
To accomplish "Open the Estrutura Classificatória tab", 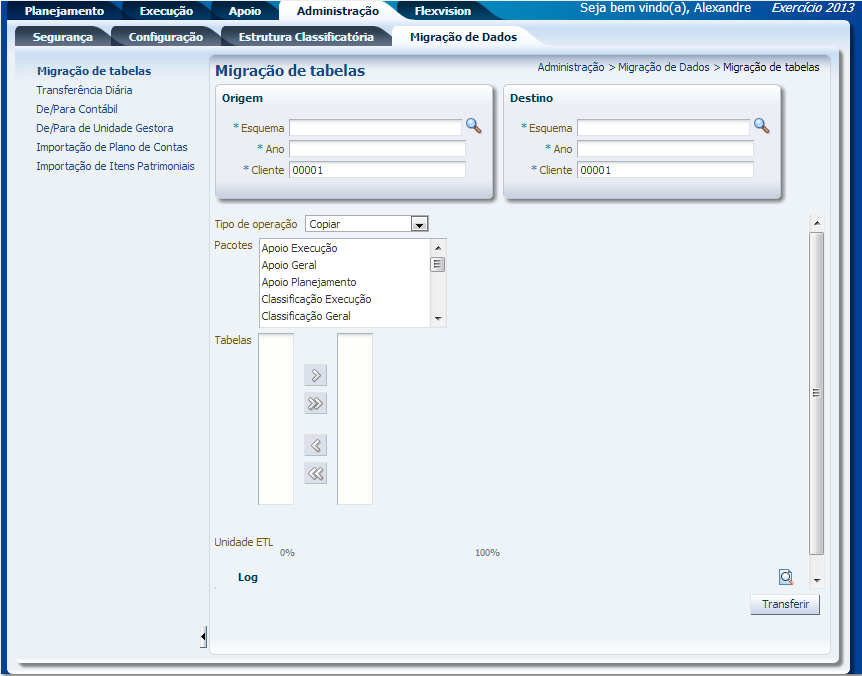I will point(306,37).
